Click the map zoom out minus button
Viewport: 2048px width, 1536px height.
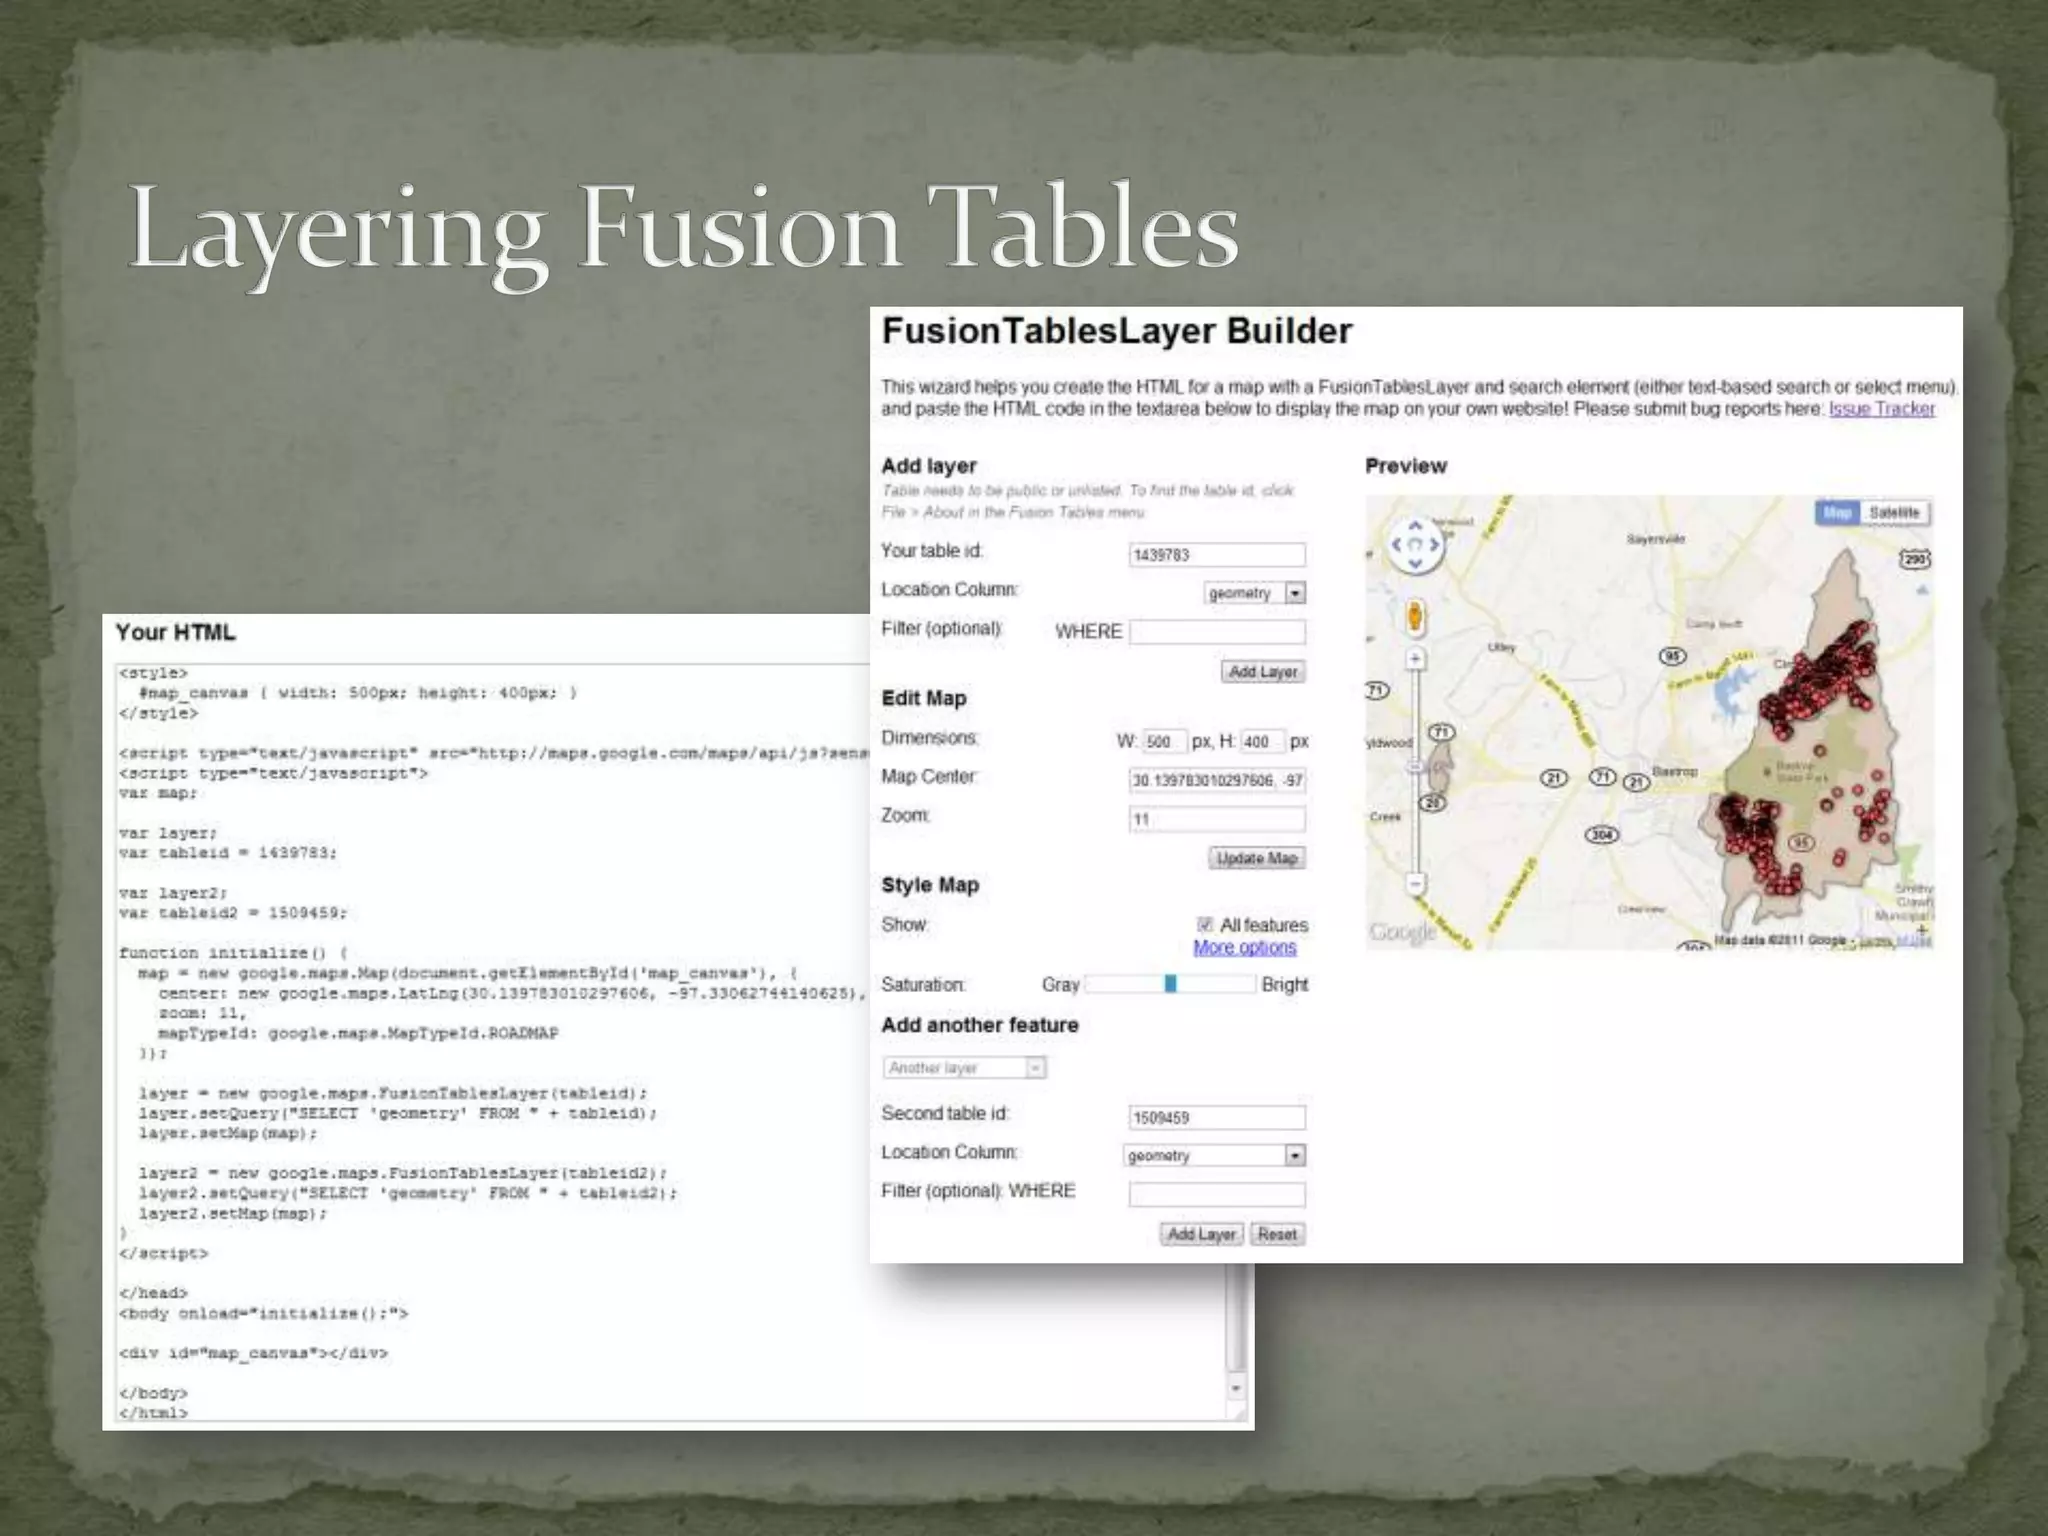pyautogui.click(x=1415, y=884)
